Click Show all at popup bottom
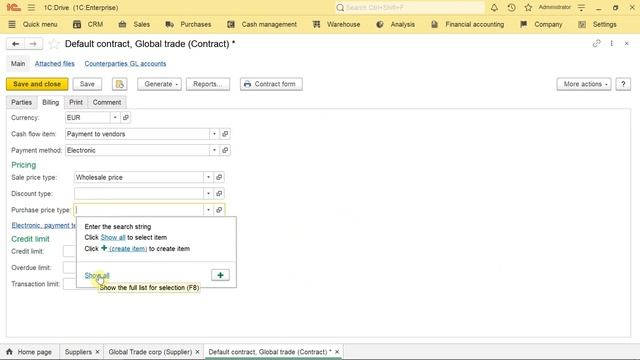The image size is (640, 360). 97,276
